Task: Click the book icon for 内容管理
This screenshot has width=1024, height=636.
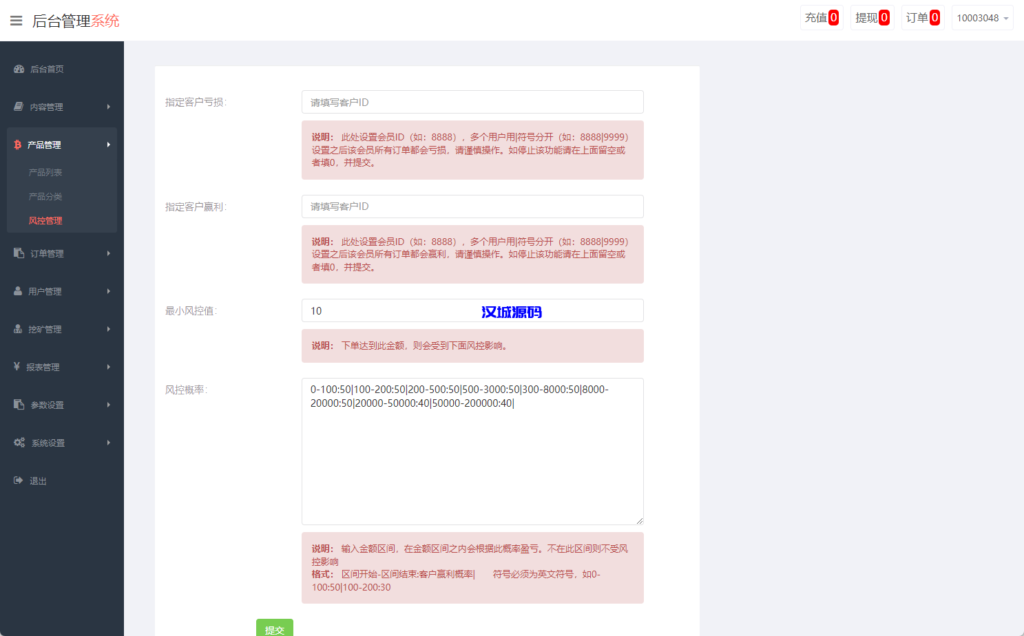Action: [x=18, y=107]
